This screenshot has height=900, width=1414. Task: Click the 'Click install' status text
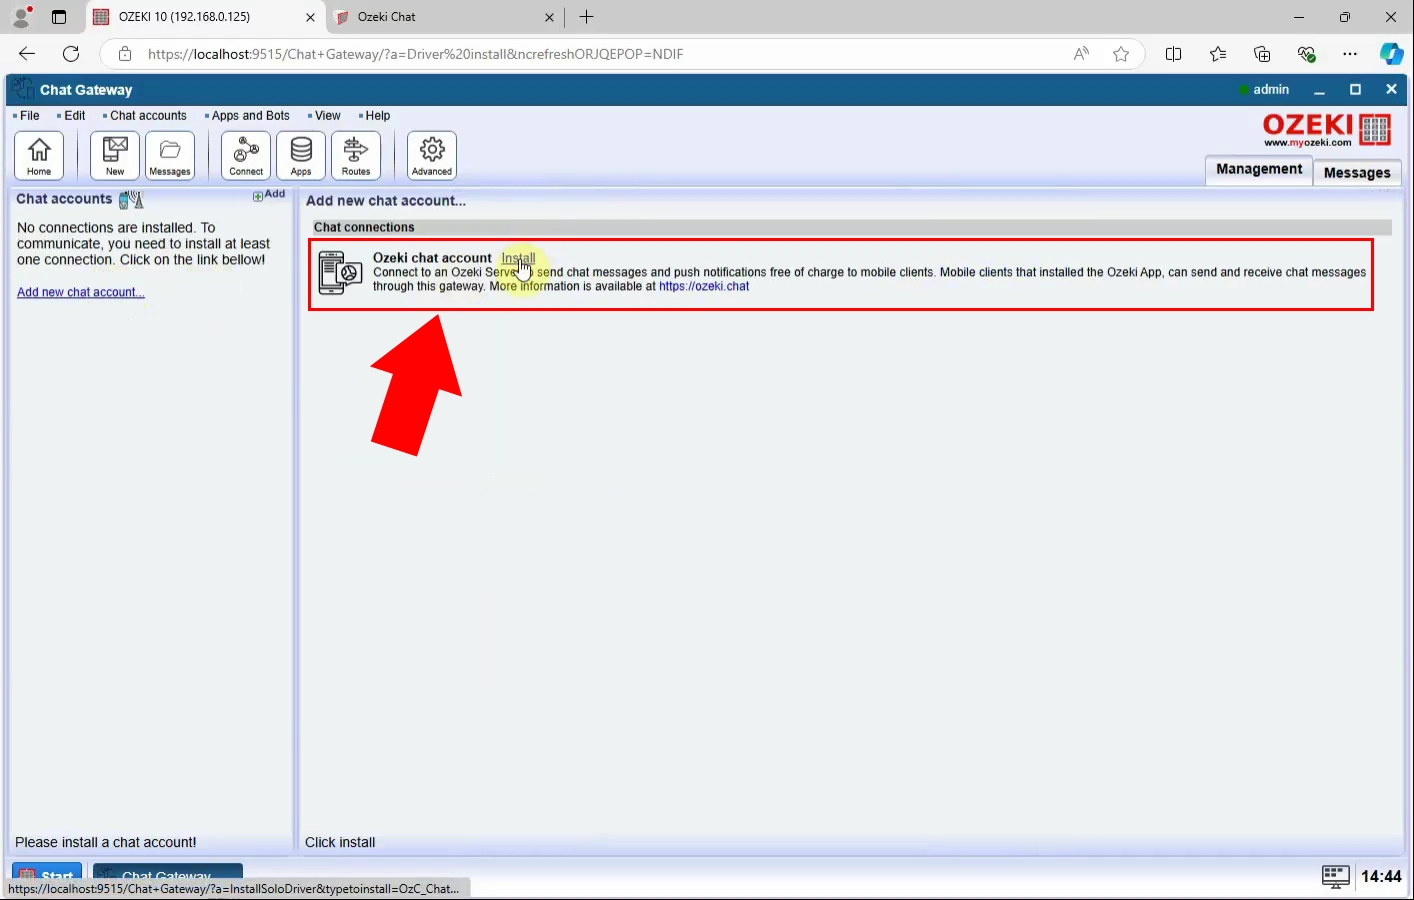[340, 842]
